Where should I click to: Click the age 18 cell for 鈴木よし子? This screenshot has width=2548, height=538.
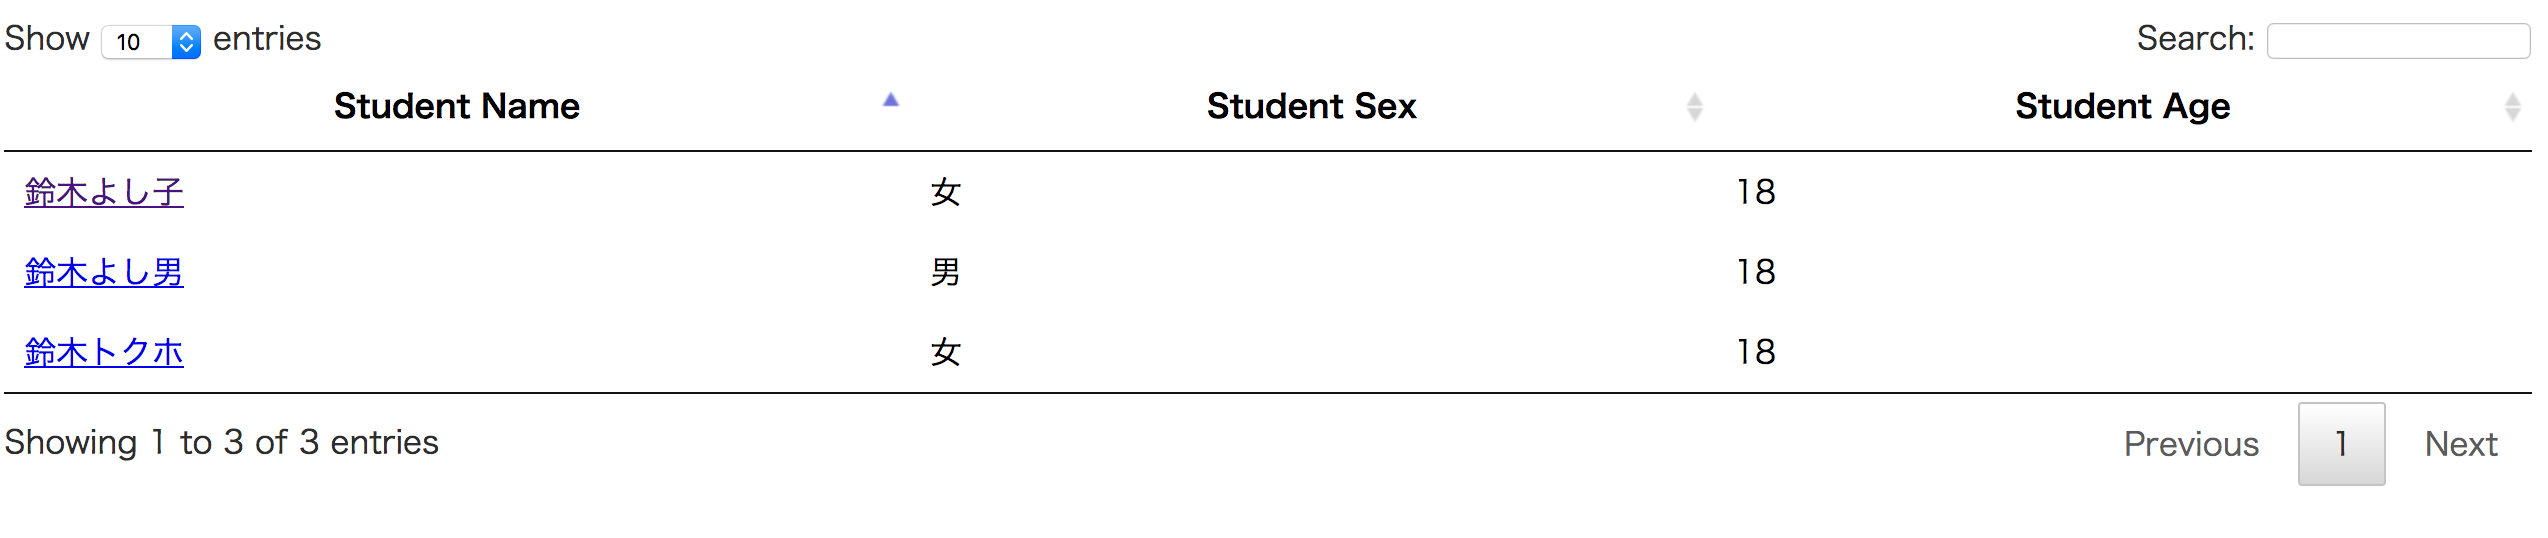point(1756,192)
